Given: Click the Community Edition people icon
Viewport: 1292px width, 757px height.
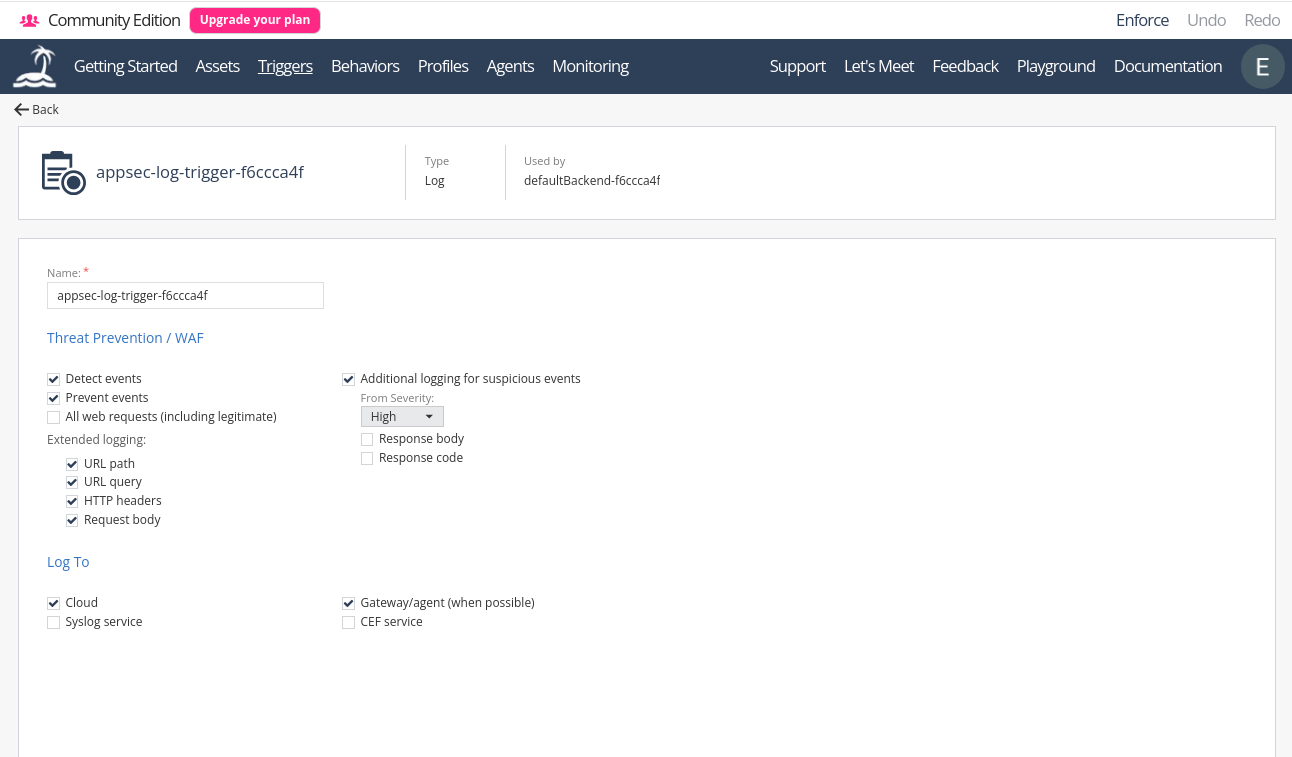Looking at the screenshot, I should click(30, 20).
